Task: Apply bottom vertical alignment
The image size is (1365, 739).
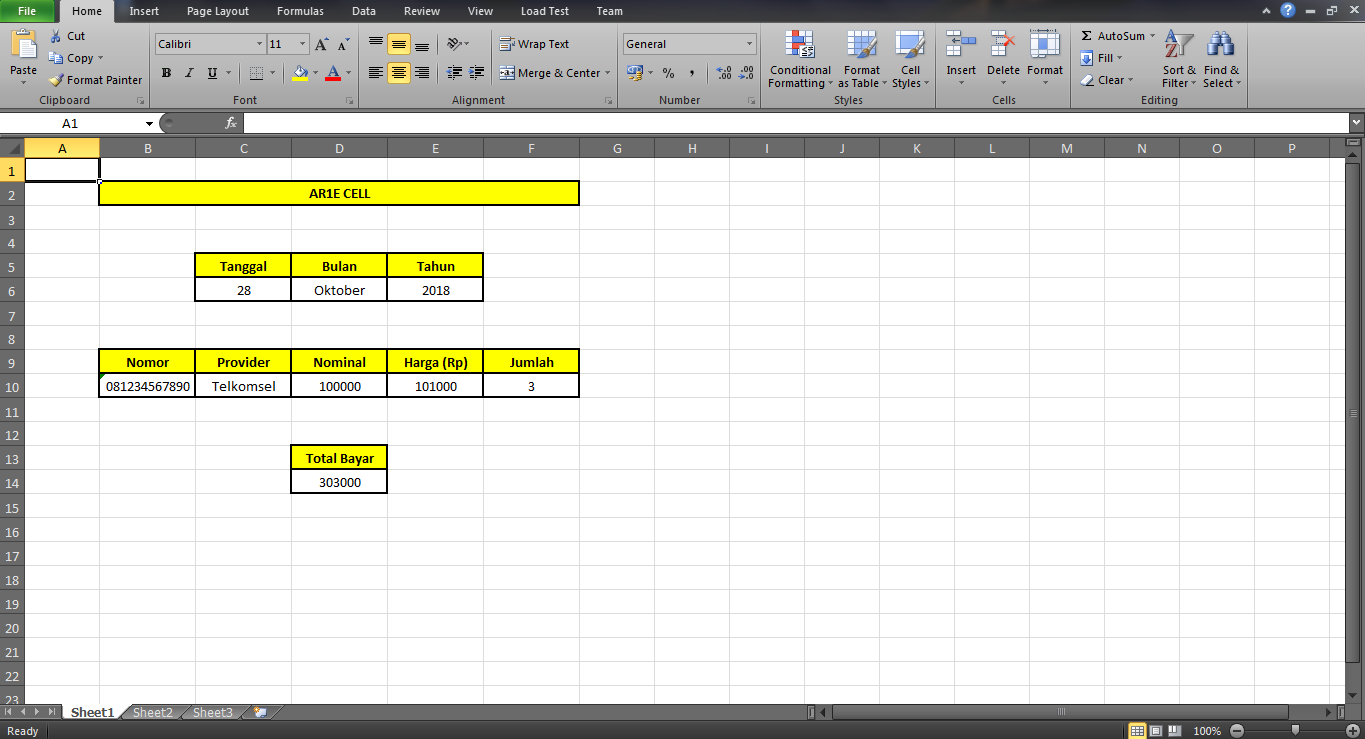Action: click(422, 44)
